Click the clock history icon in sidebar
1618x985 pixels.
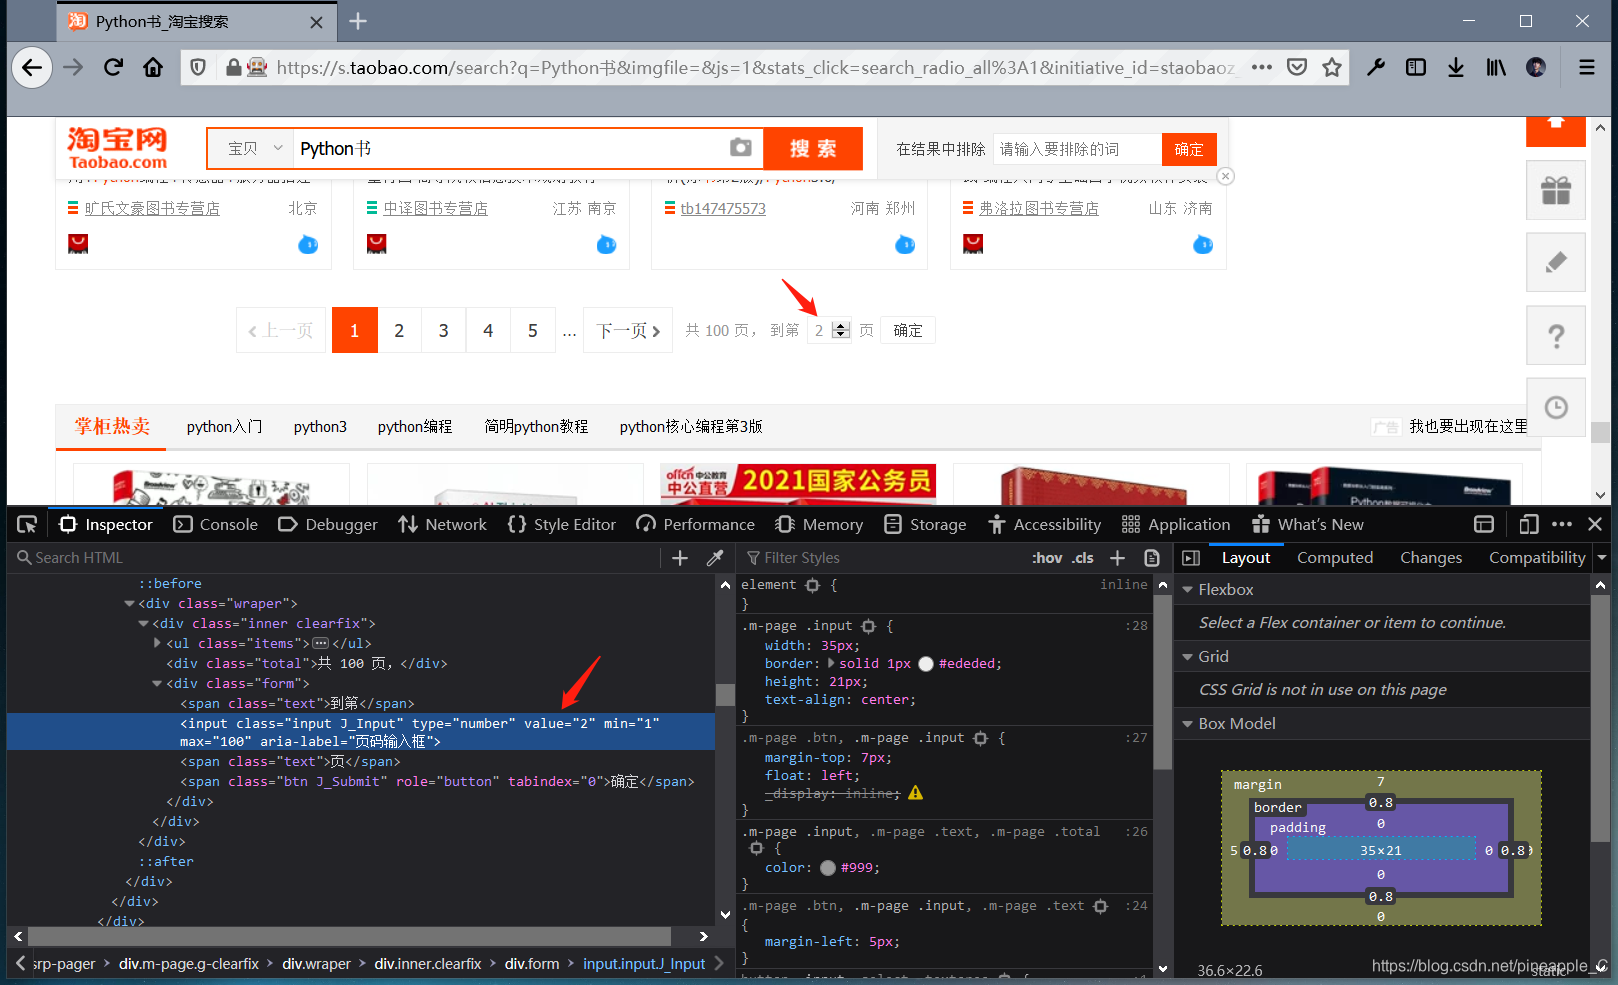tap(1556, 407)
